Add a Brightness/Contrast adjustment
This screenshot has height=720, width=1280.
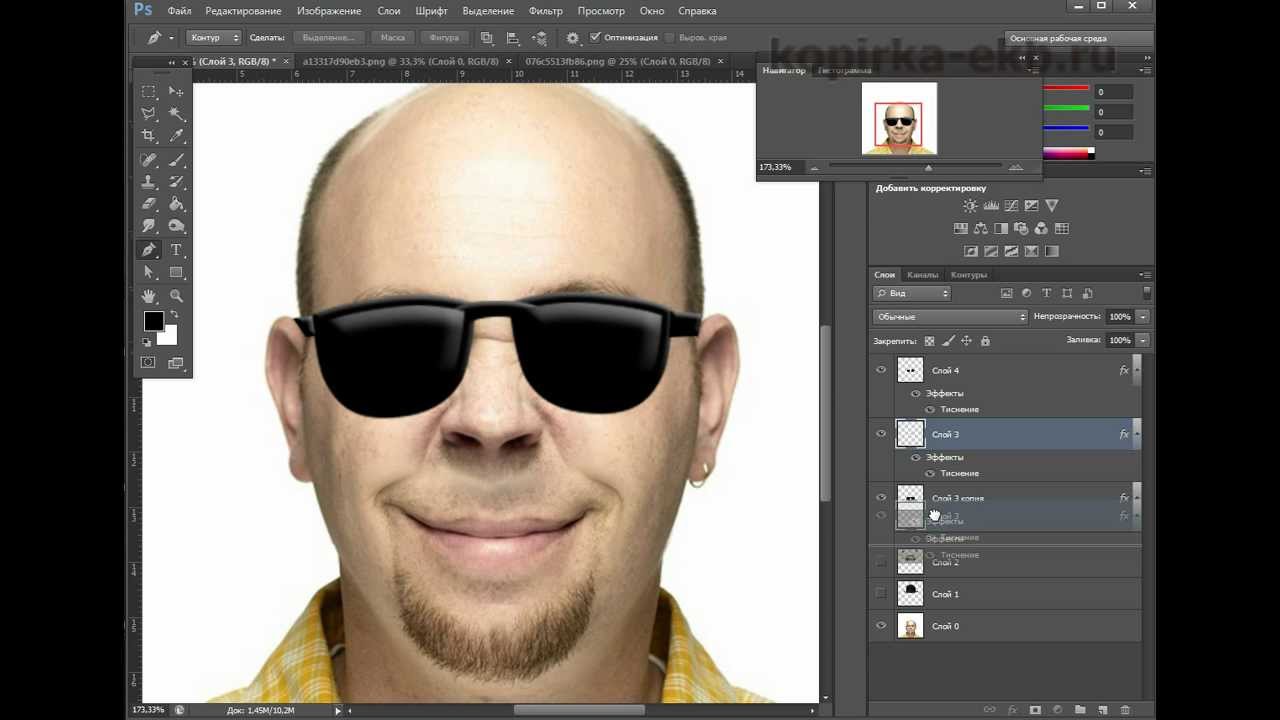970,206
